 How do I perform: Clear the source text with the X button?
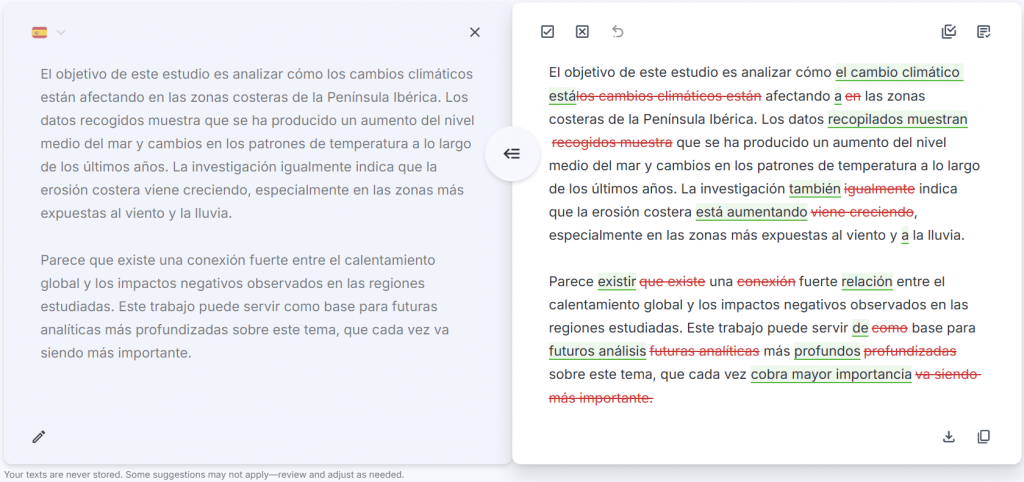coord(475,32)
